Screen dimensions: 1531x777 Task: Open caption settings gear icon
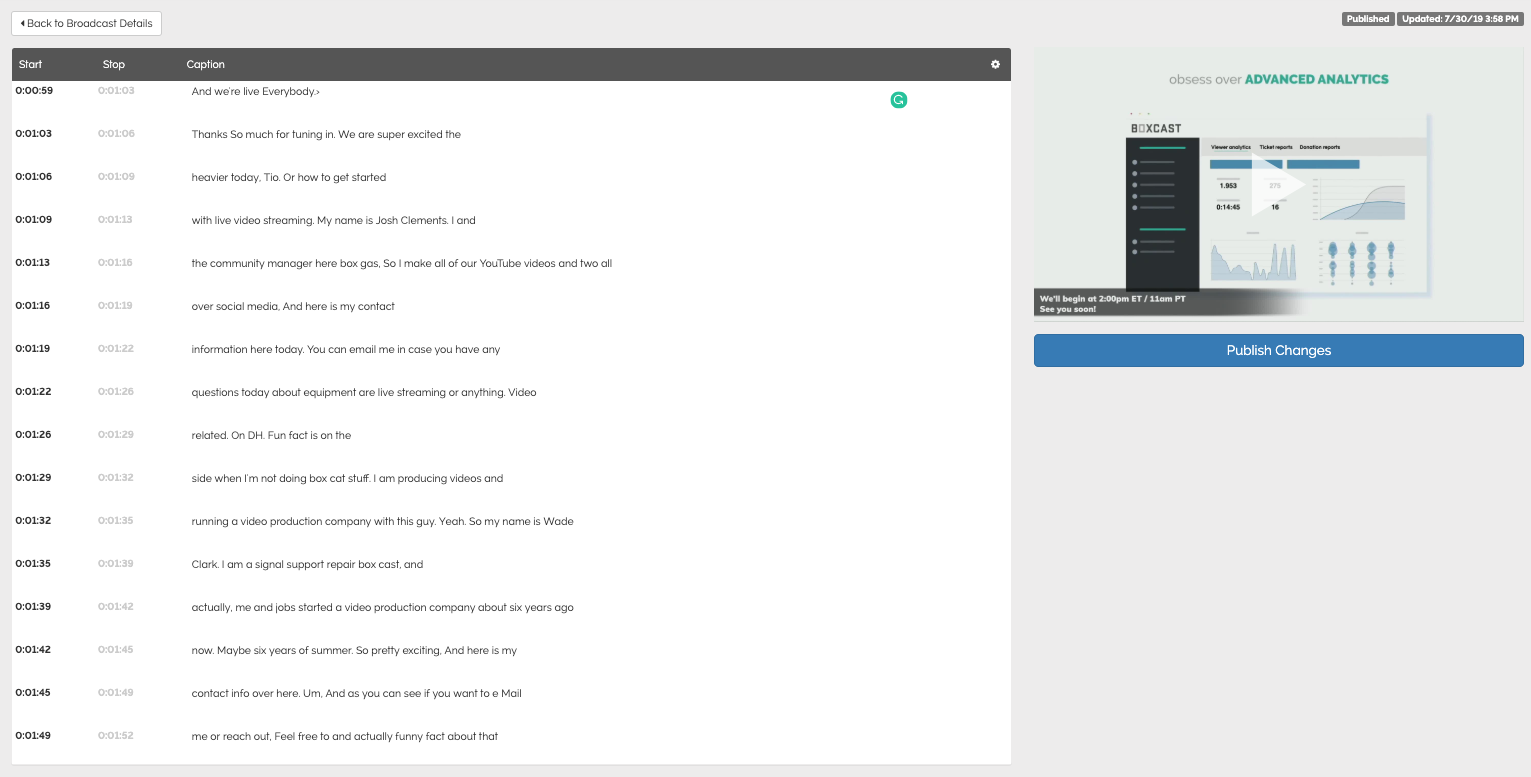coord(995,65)
